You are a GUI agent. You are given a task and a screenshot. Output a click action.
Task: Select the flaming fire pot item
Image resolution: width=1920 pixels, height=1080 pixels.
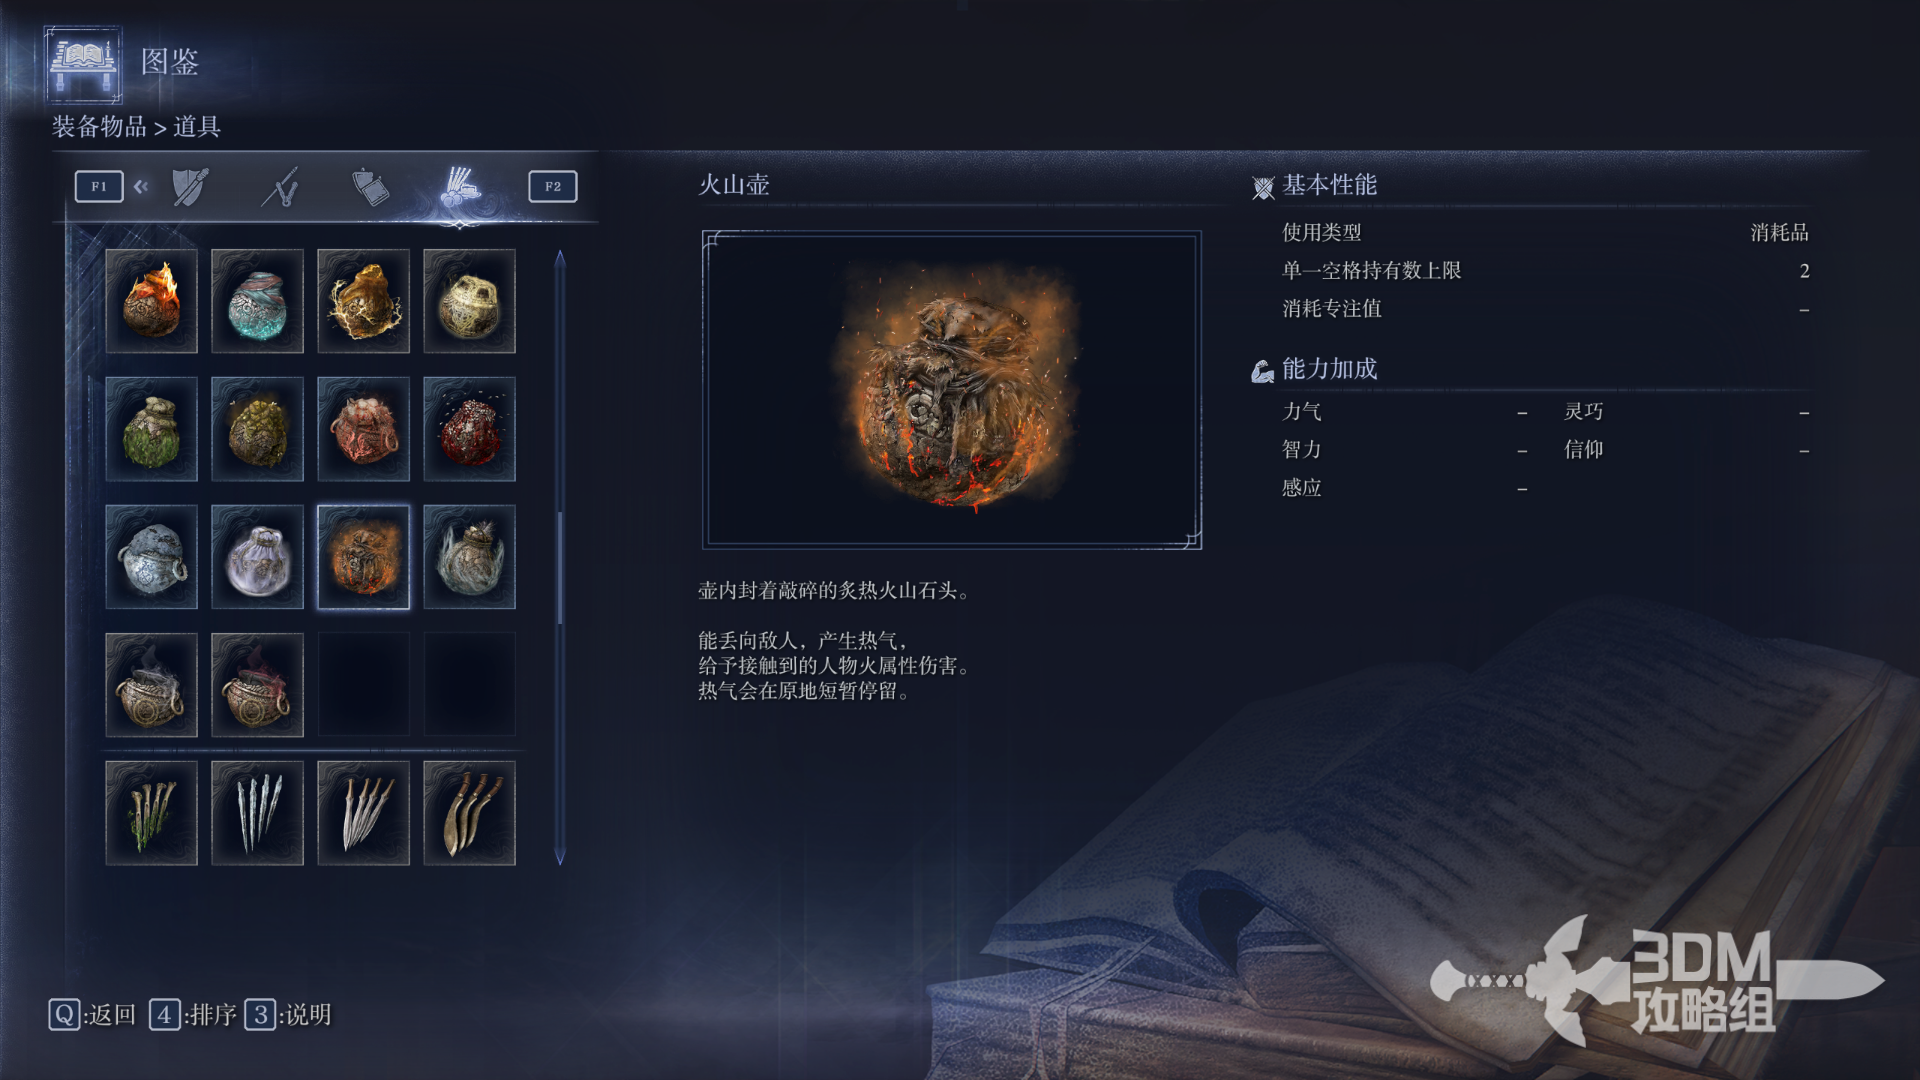pyautogui.click(x=151, y=301)
